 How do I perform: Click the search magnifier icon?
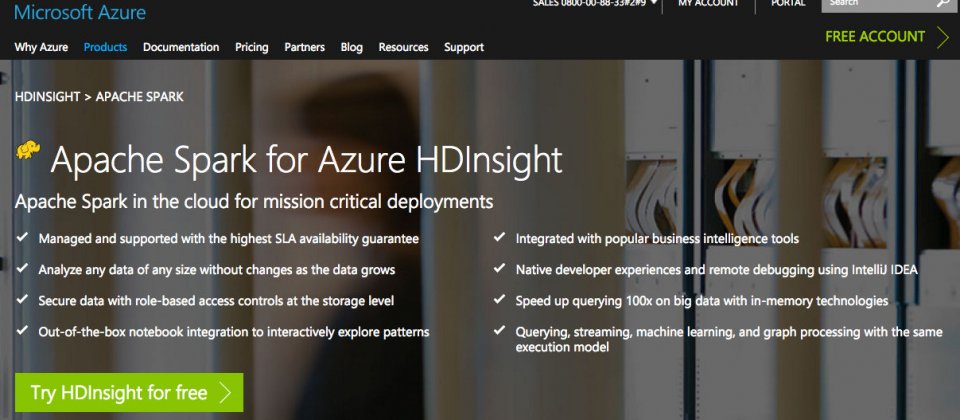pyautogui.click(x=943, y=4)
